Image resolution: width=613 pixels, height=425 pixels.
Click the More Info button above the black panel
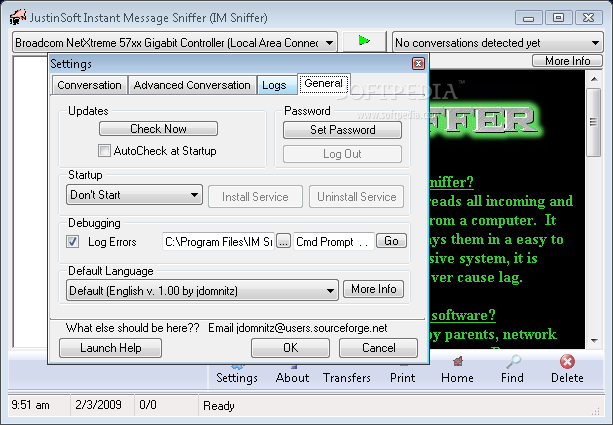point(567,61)
